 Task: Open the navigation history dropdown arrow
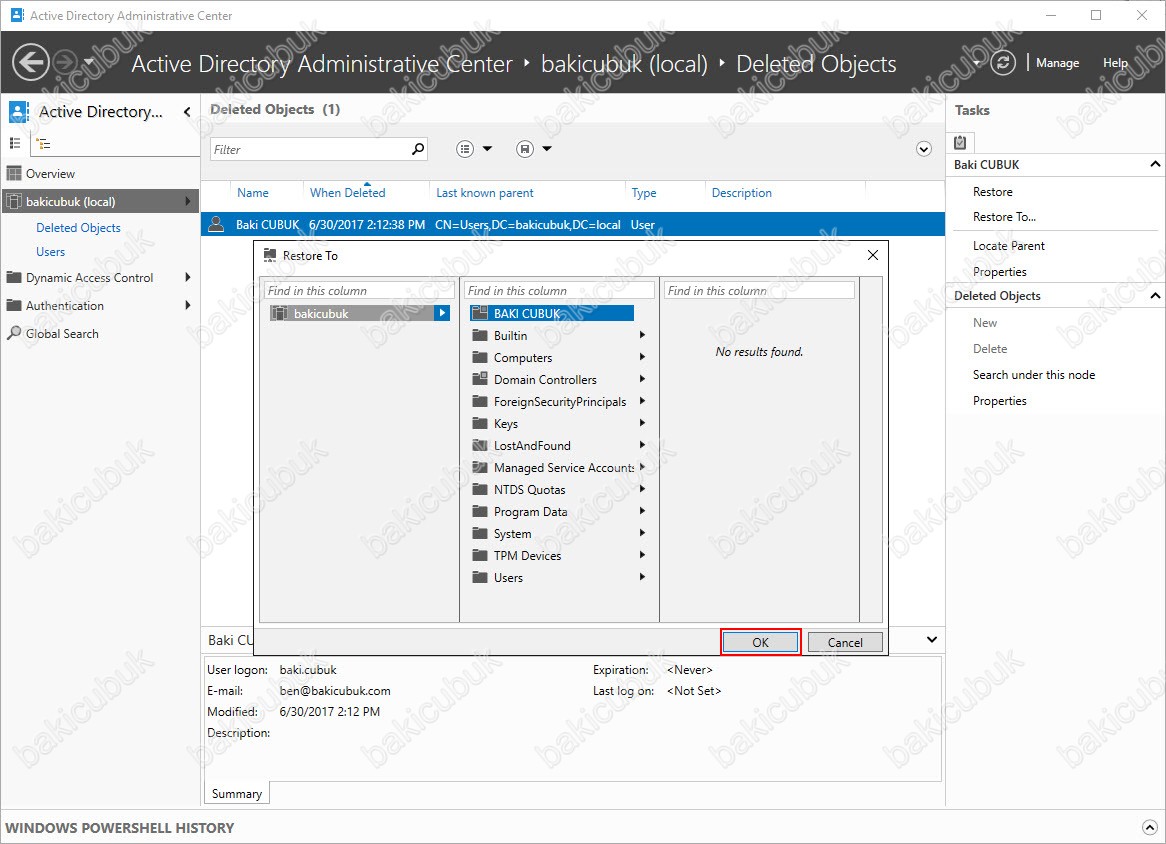pos(88,62)
